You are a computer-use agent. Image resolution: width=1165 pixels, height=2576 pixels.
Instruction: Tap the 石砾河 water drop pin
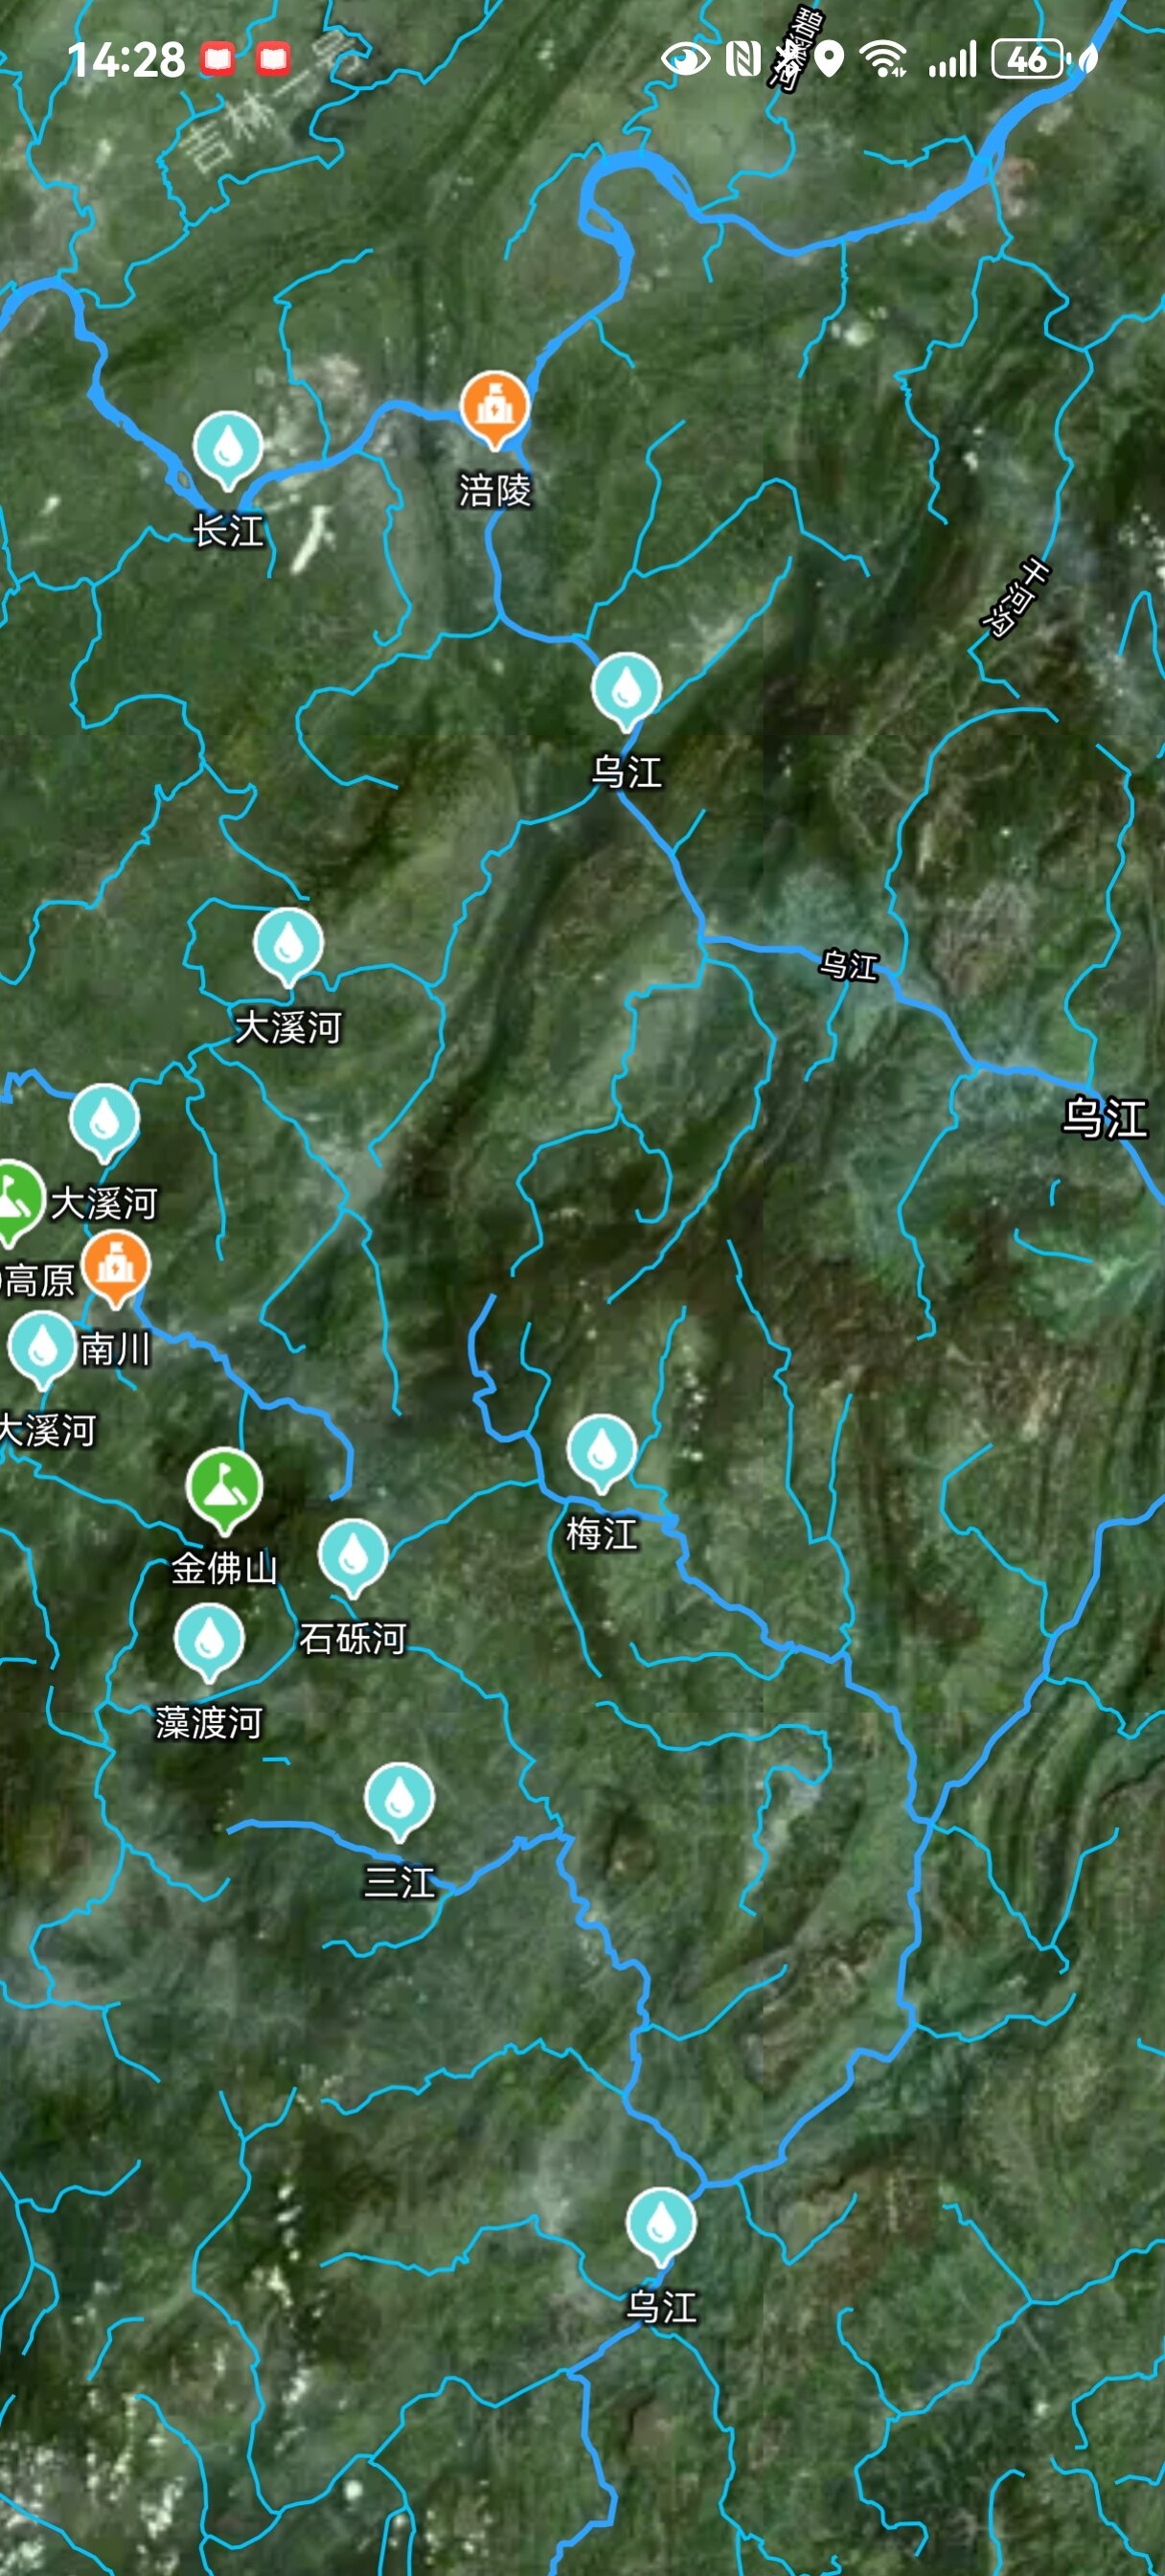pos(353,1555)
